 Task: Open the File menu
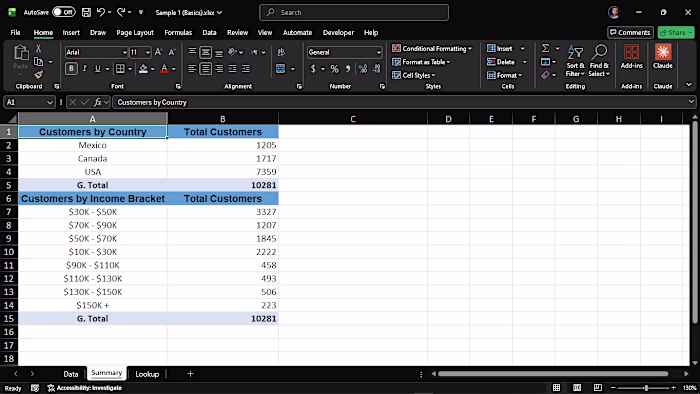[15, 33]
